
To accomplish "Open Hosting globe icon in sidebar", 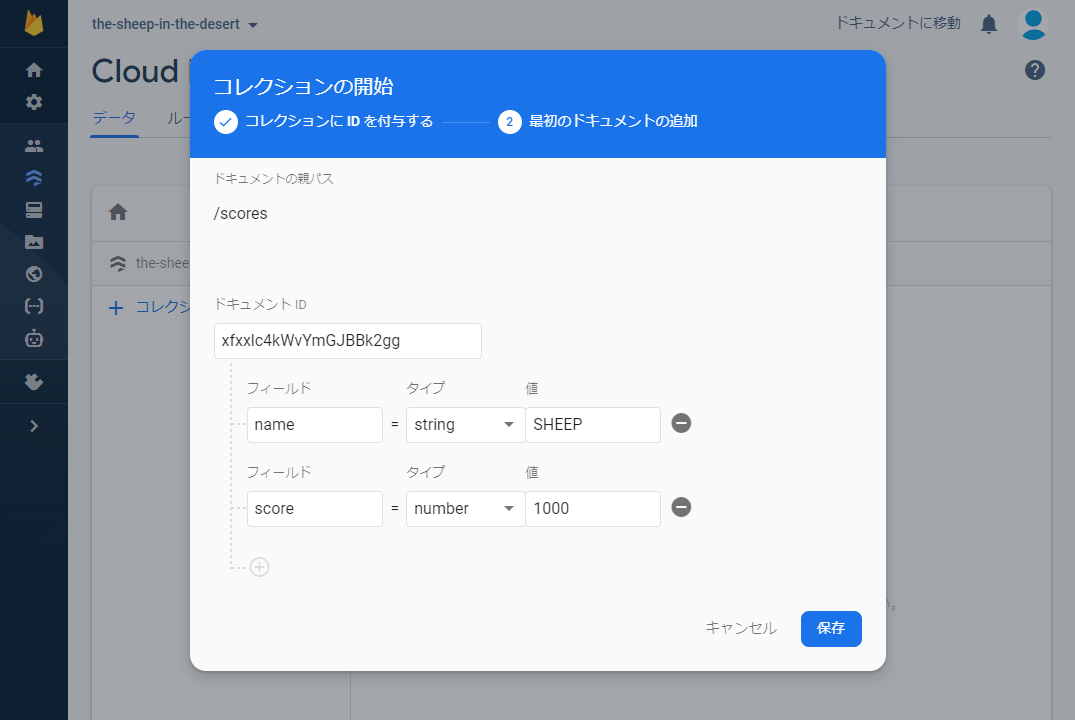I will [x=34, y=274].
